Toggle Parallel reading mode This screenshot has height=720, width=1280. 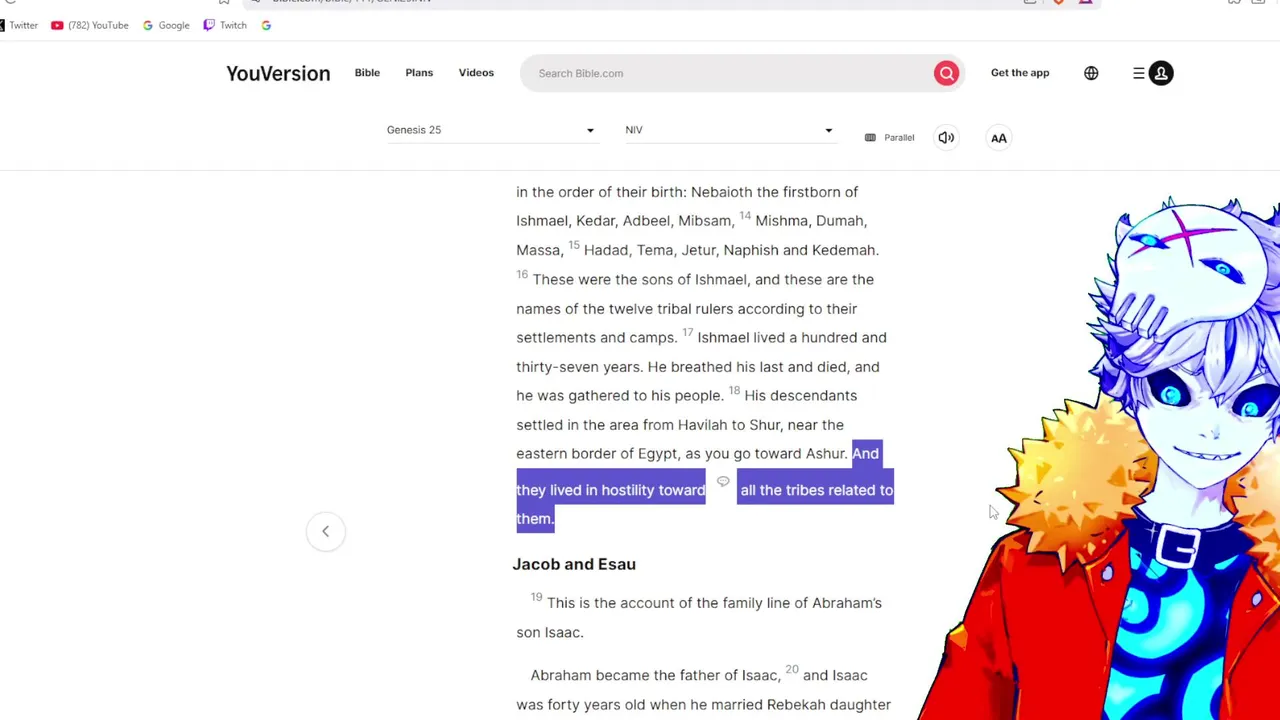click(x=890, y=138)
